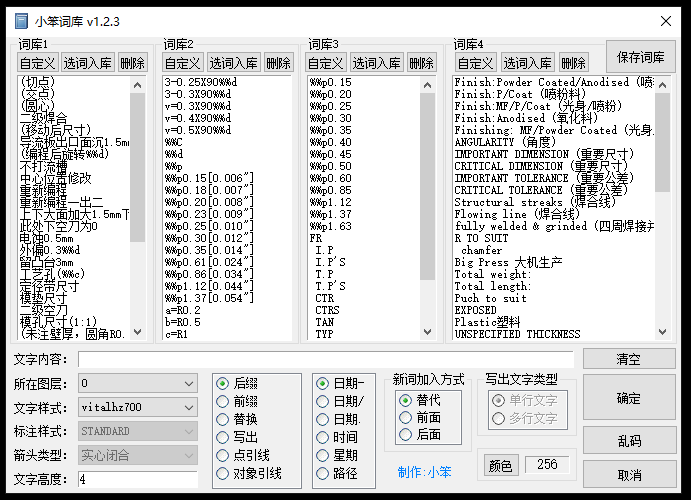Image resolution: width=691 pixels, height=500 pixels.
Task: Click 保存词库 button
Action: (639, 57)
